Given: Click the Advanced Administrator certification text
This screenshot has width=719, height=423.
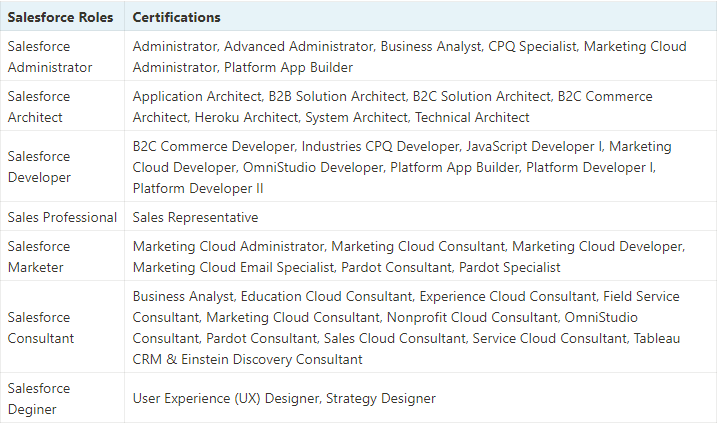Looking at the screenshot, I should [x=299, y=46].
